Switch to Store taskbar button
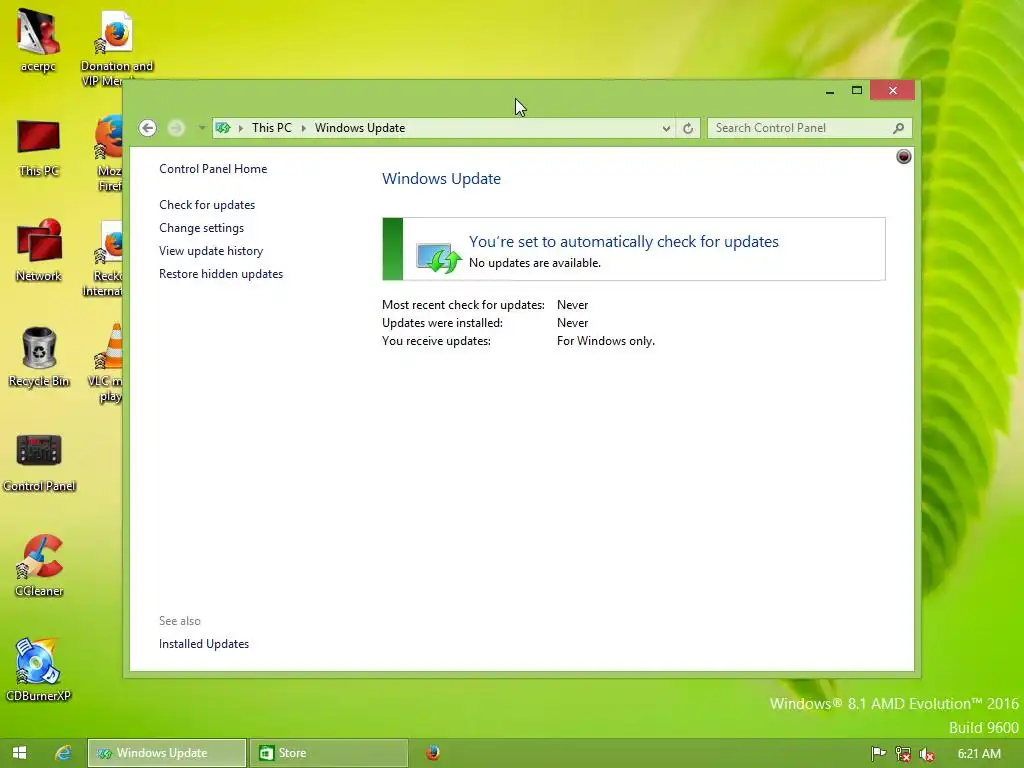This screenshot has width=1024, height=768. tap(329, 753)
